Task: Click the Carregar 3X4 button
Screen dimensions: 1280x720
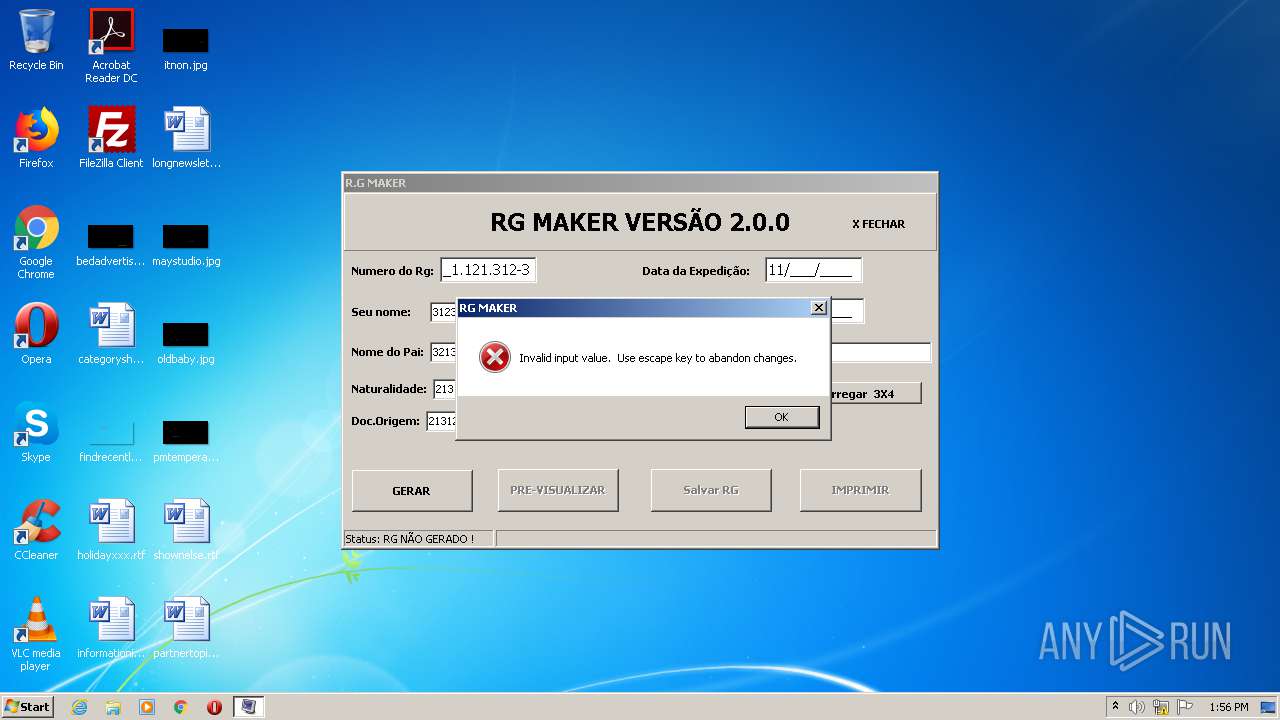Action: pos(875,394)
